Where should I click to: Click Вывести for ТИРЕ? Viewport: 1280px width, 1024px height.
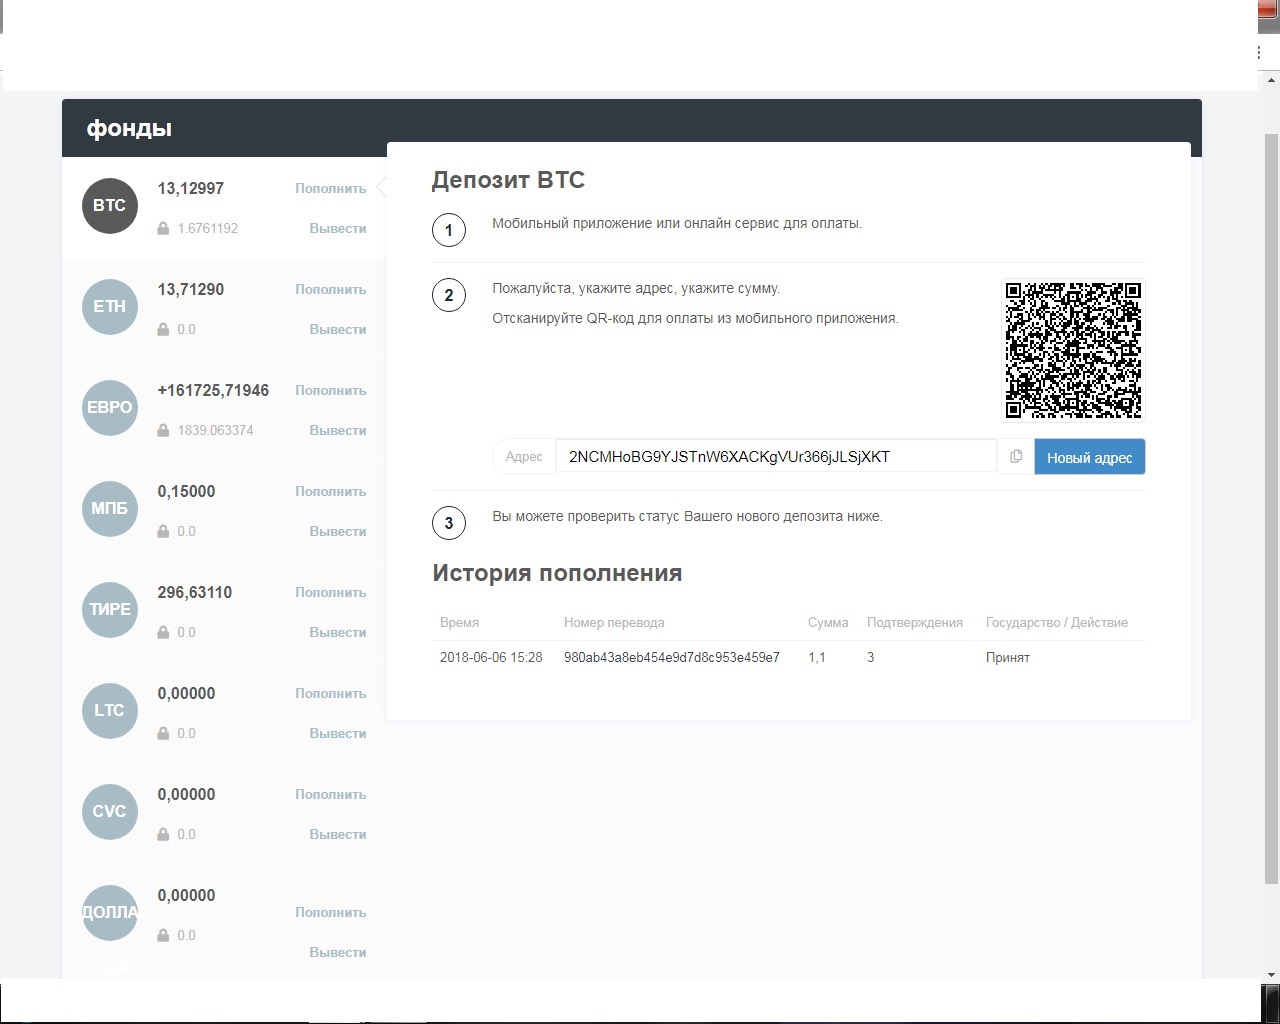tap(338, 632)
